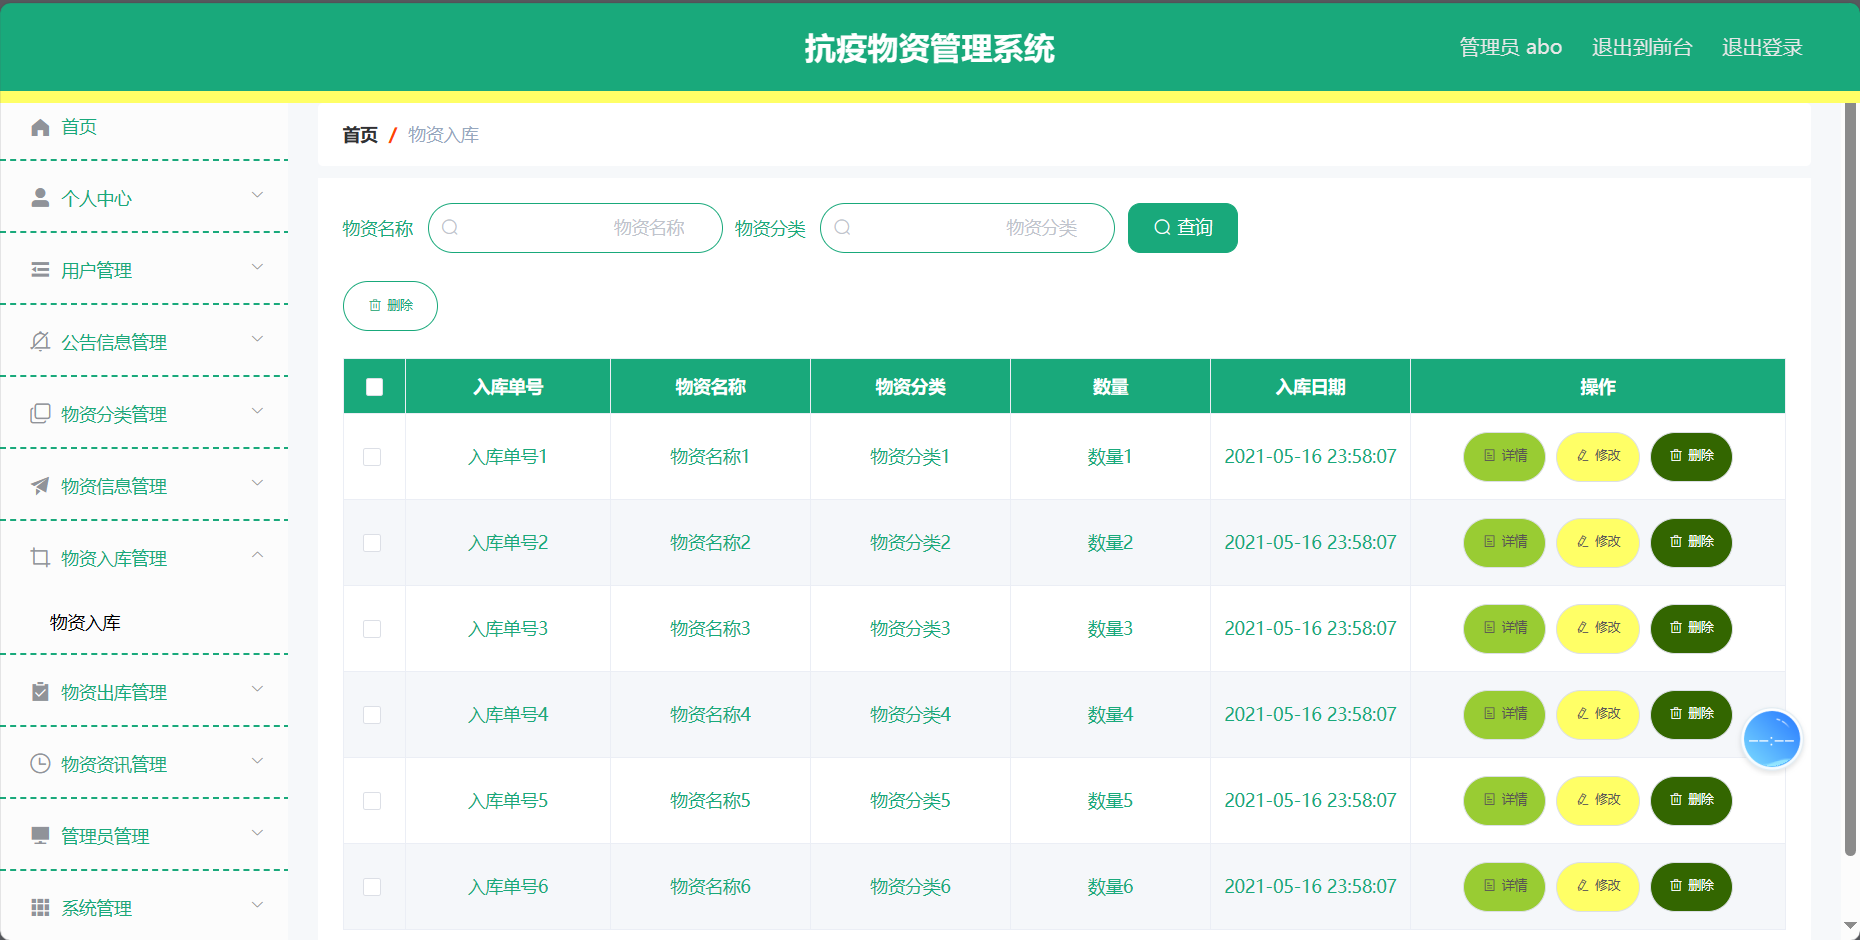The image size is (1860, 940).
Task: Click the search icon in 物资分类 field
Action: [842, 228]
